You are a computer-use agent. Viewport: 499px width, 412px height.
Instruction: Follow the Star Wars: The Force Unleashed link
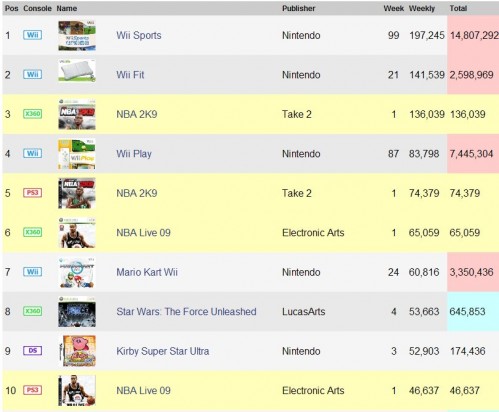(186, 312)
